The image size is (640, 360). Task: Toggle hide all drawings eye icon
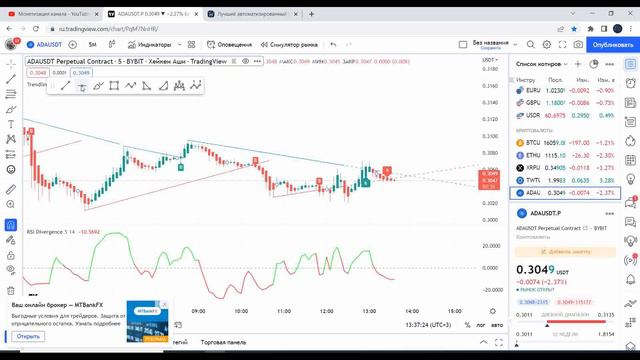pos(11,269)
